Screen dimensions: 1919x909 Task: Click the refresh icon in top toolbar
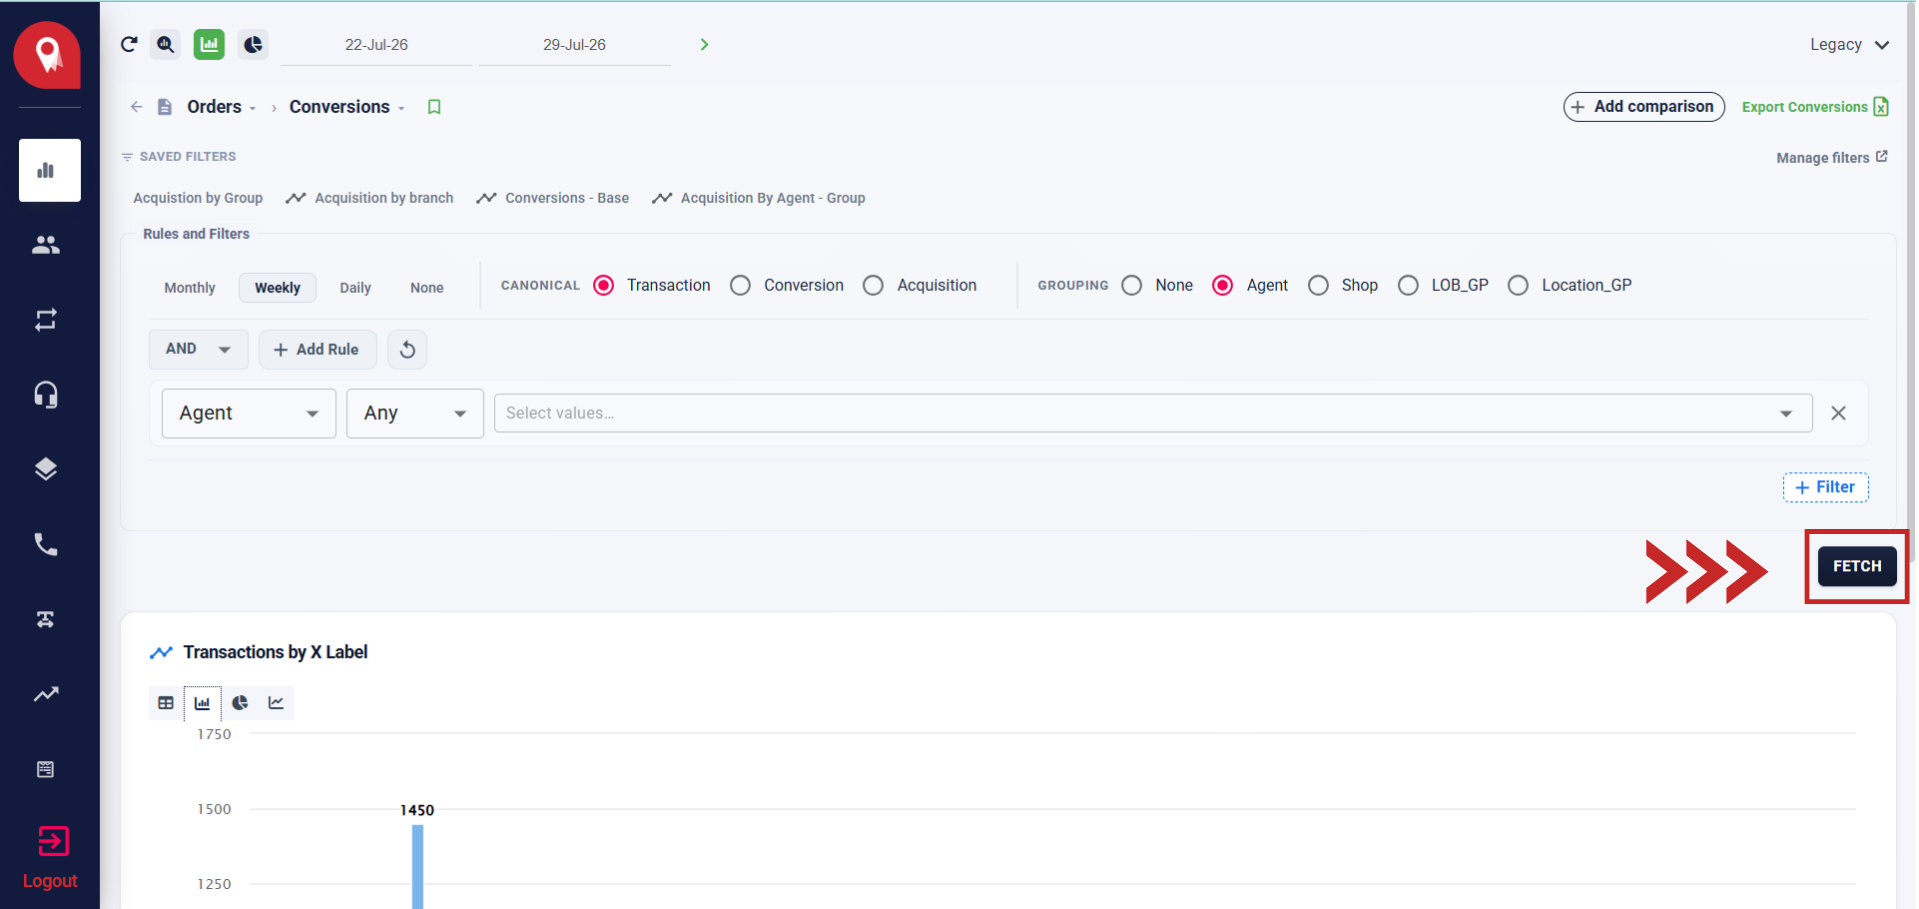point(129,44)
